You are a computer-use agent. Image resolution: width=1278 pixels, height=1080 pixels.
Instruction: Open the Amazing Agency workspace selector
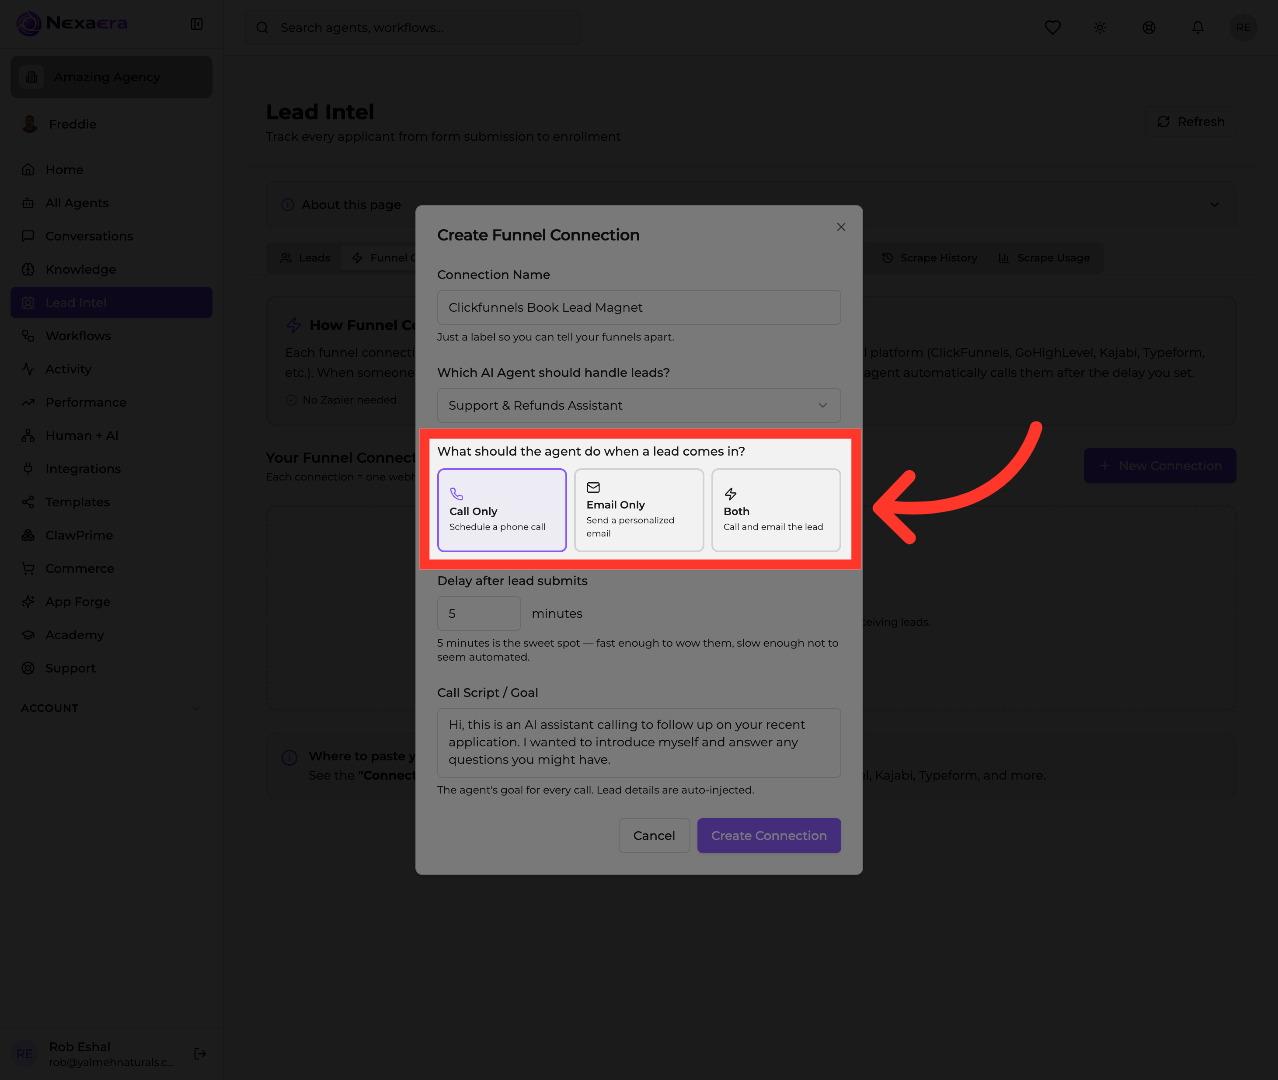pyautogui.click(x=111, y=77)
